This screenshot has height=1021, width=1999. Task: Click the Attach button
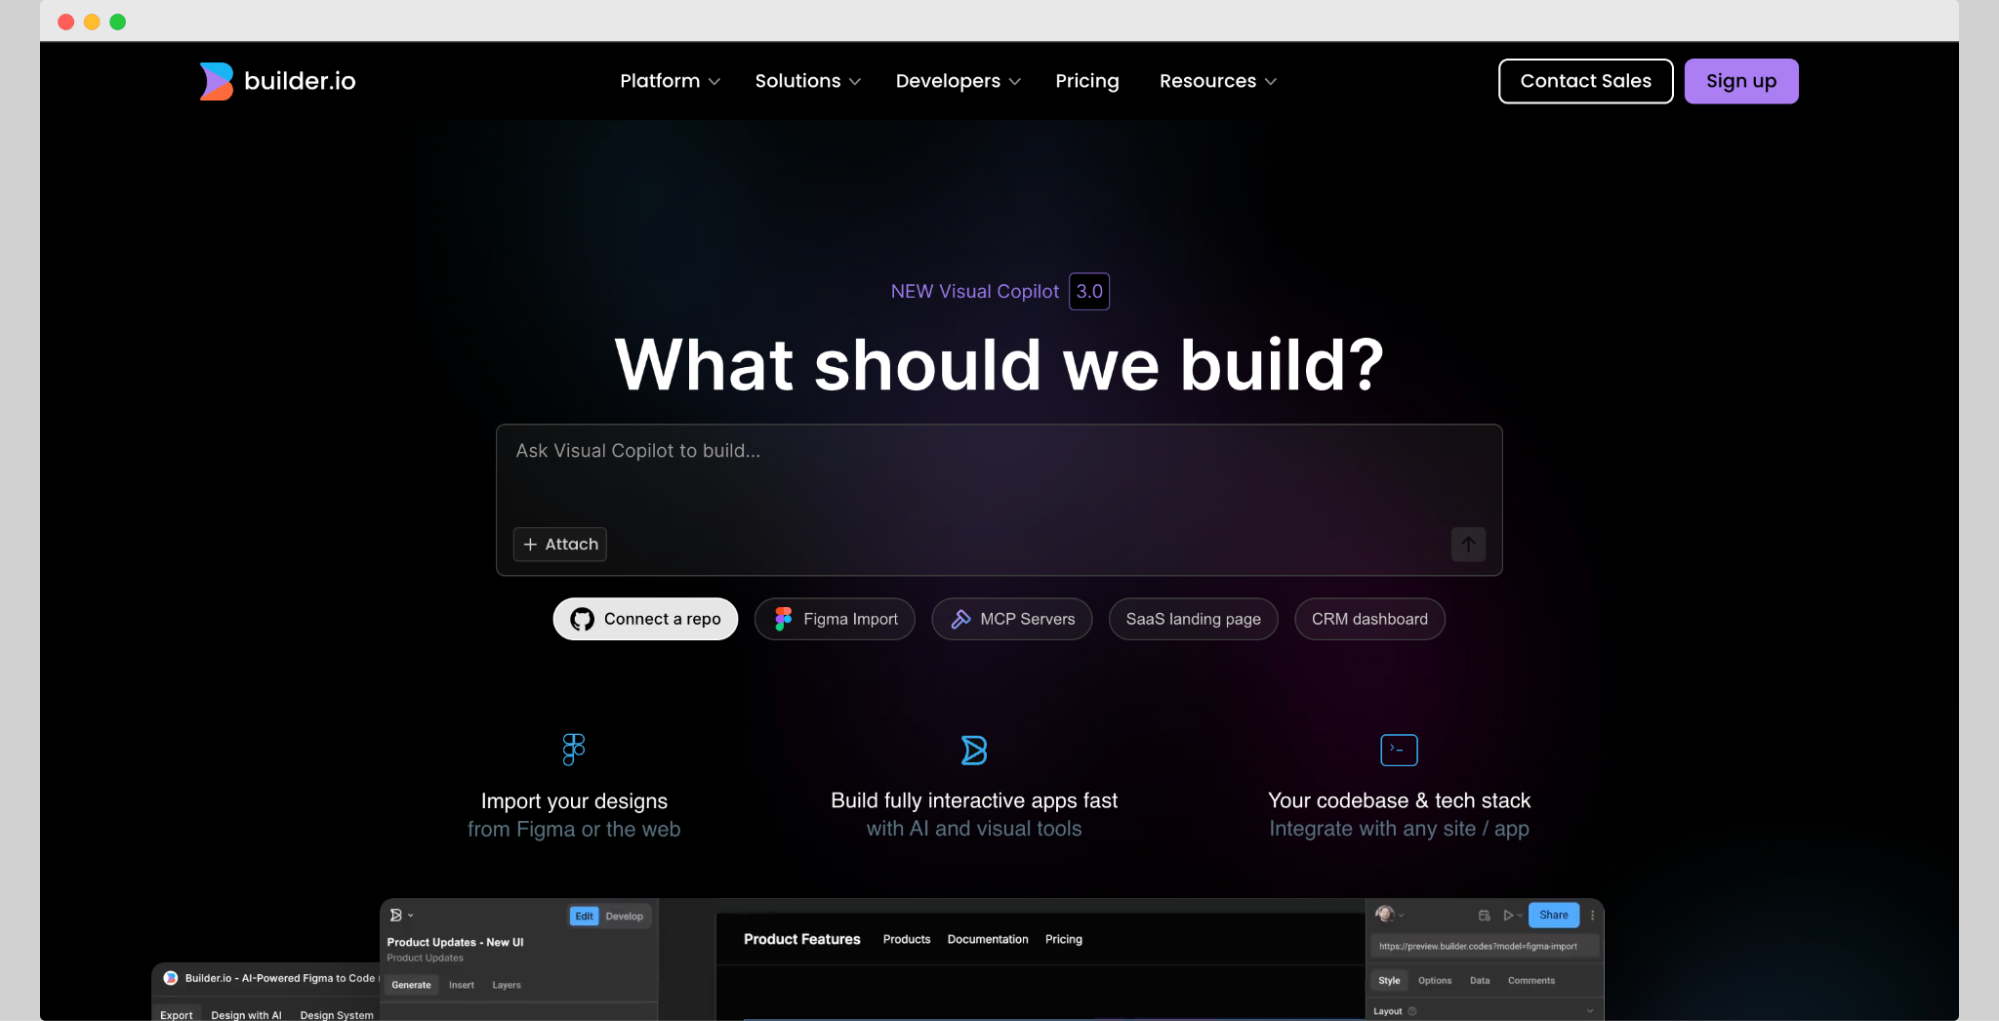tap(560, 544)
